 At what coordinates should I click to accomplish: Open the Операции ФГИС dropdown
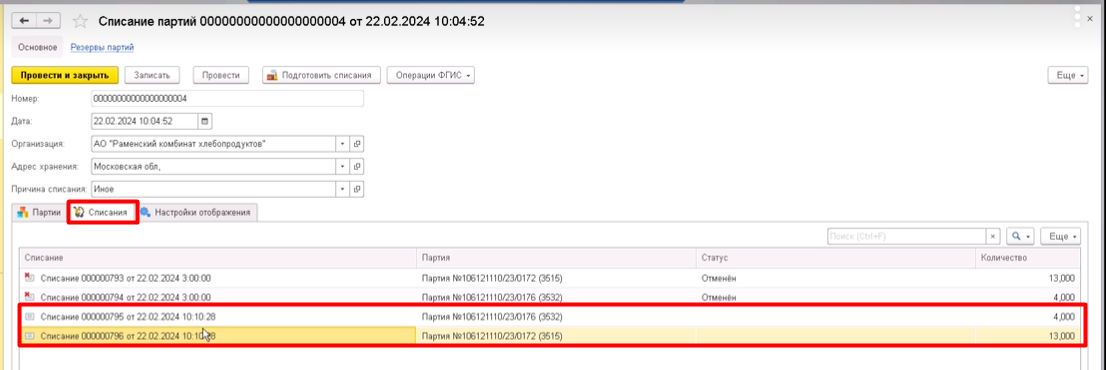point(431,75)
